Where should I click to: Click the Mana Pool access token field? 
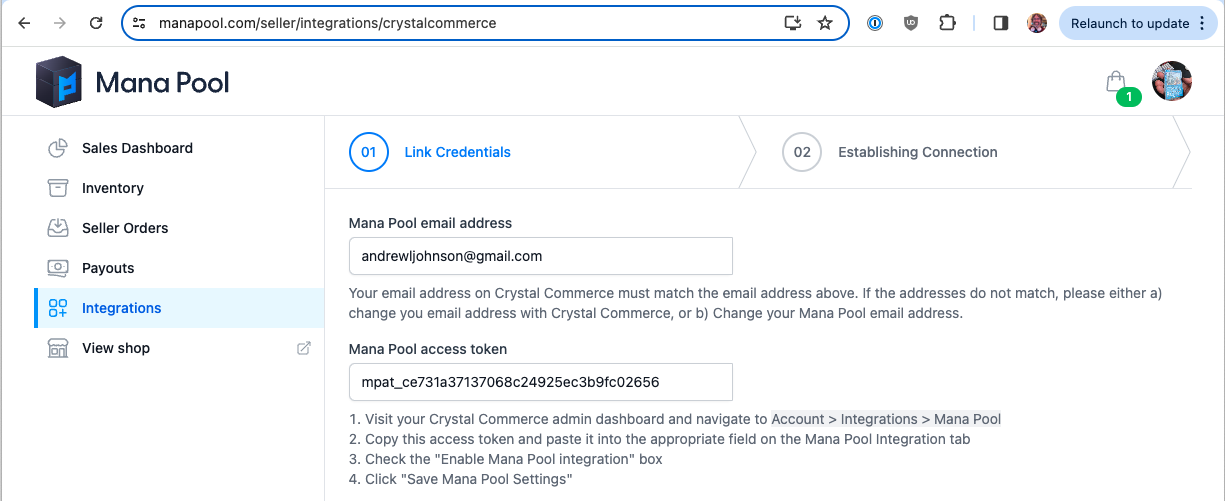click(540, 382)
